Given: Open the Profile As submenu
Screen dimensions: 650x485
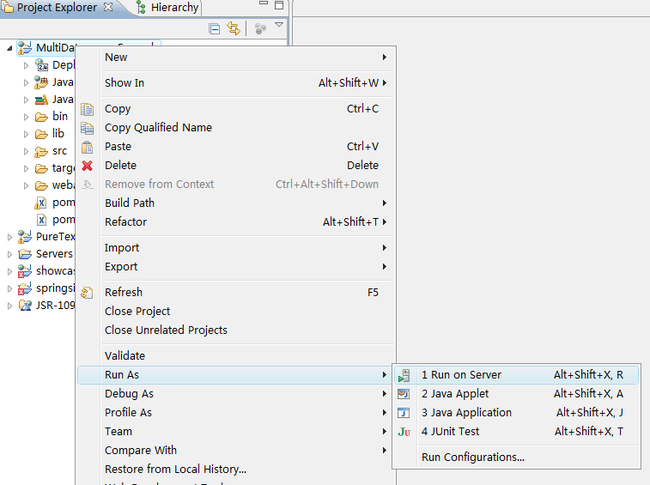Looking at the screenshot, I should pos(235,413).
